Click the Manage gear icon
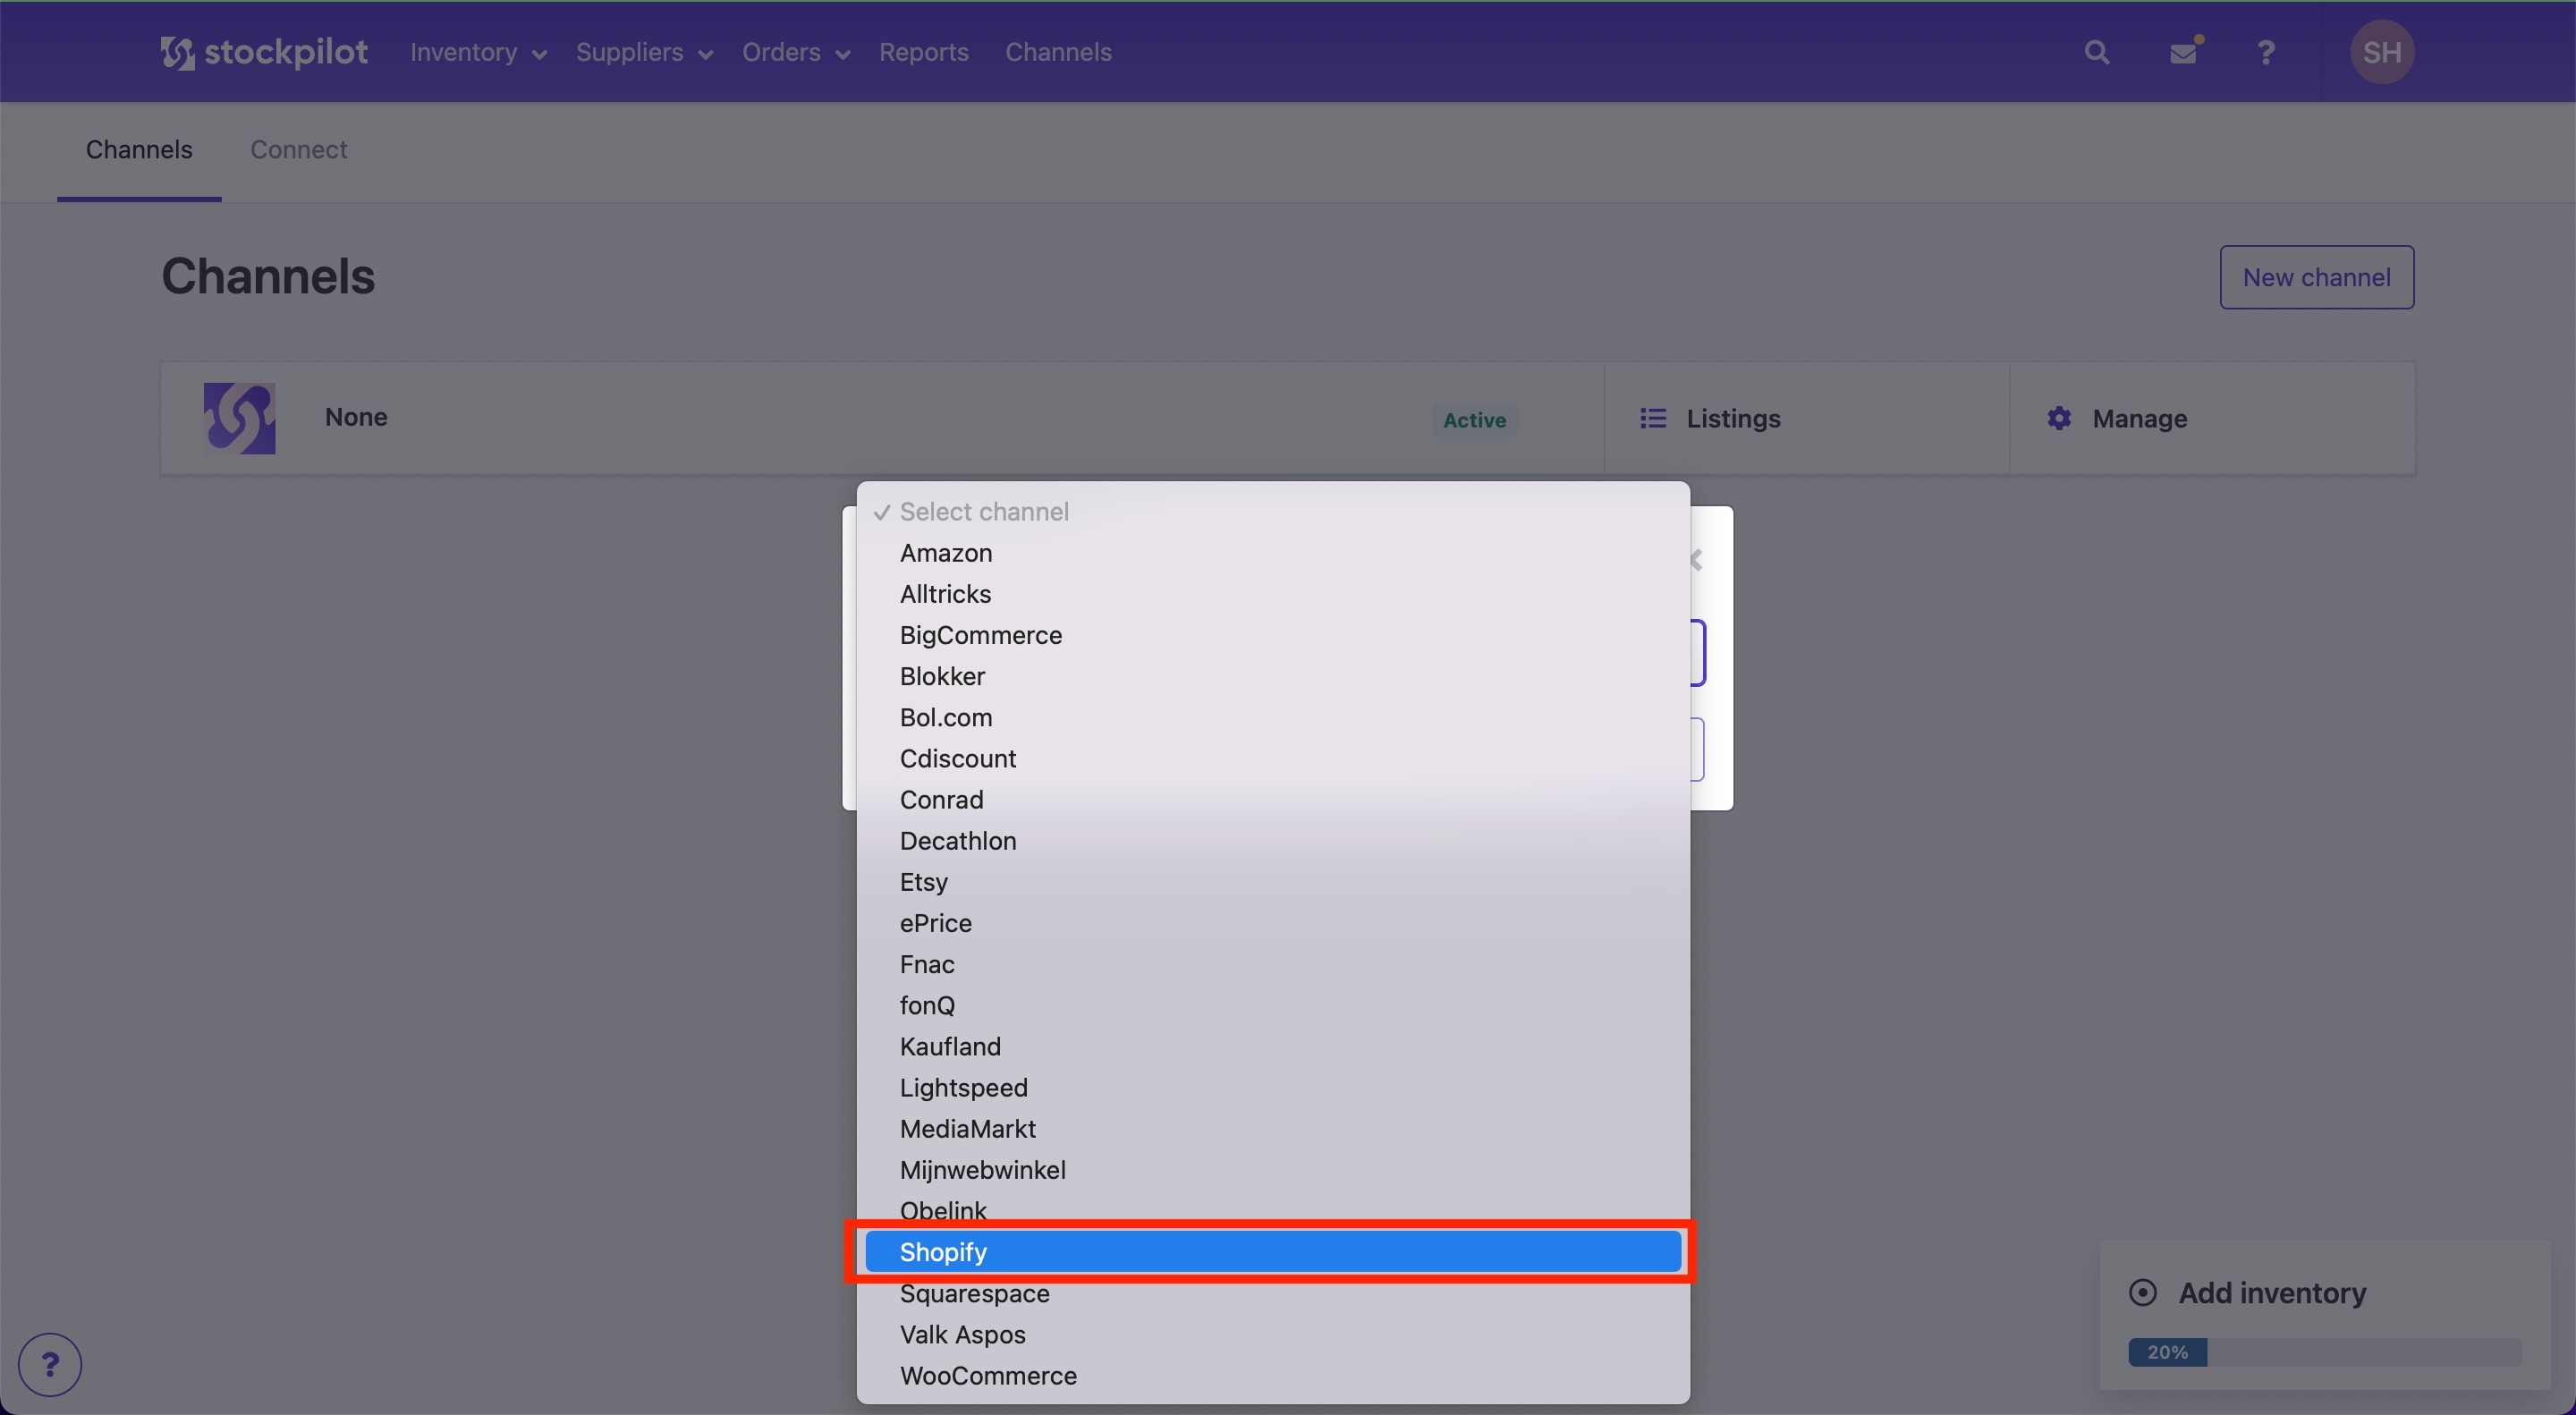The width and height of the screenshot is (2576, 1415). pos(2059,418)
